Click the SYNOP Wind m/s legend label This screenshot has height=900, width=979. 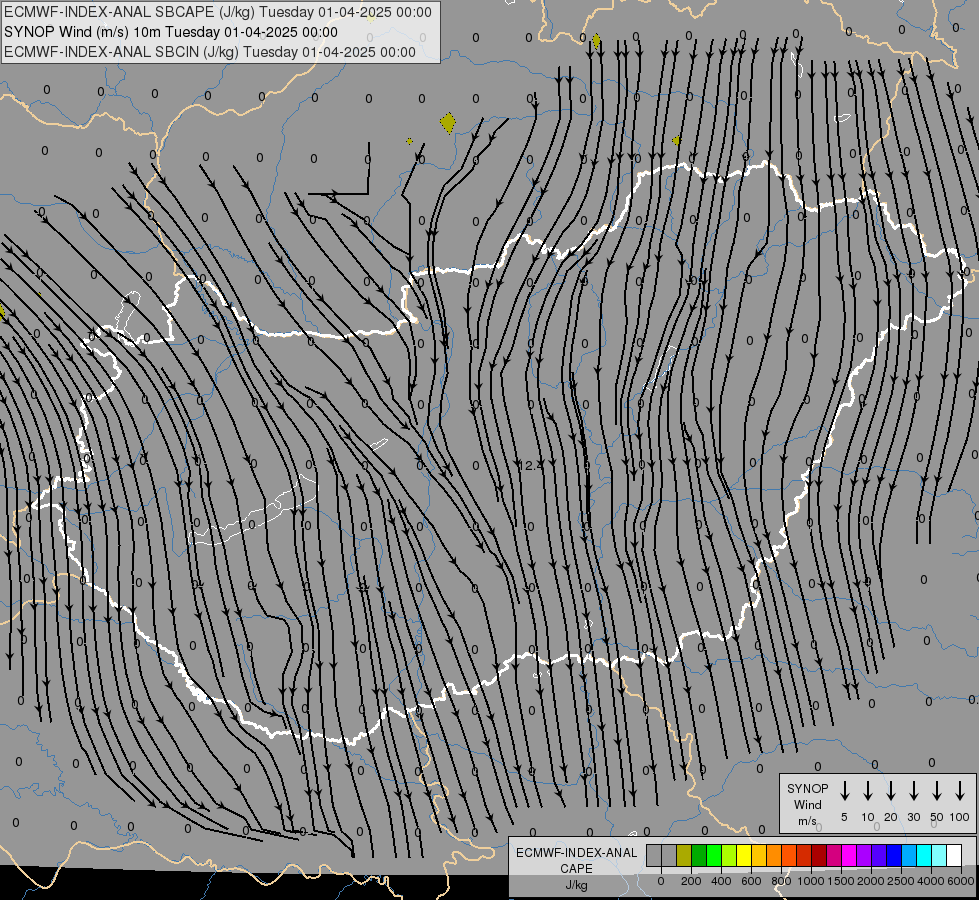pyautogui.click(x=807, y=805)
